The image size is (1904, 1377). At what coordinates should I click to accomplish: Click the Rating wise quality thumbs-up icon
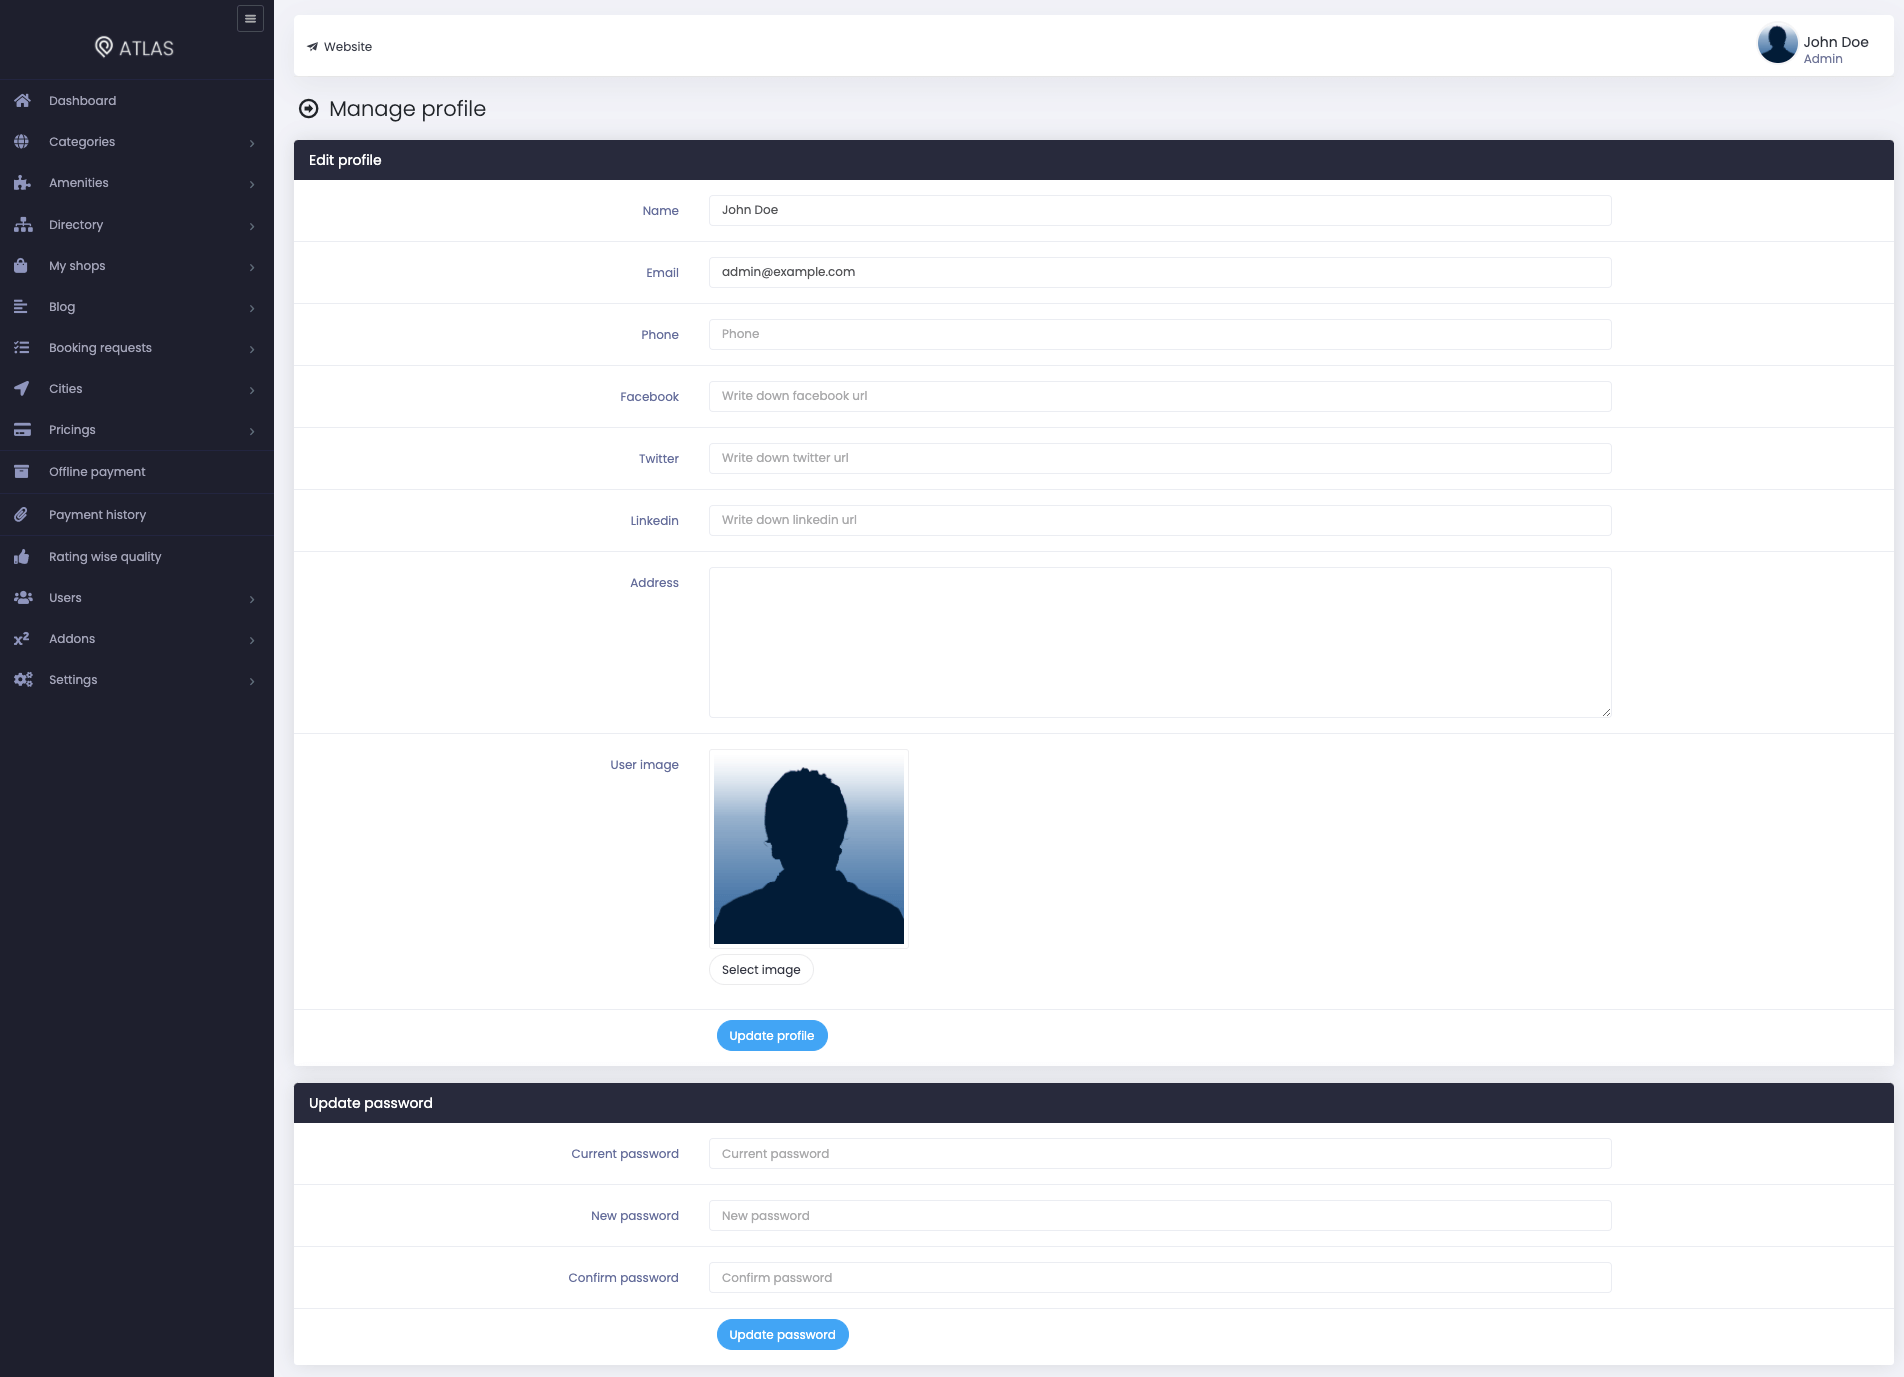21,557
